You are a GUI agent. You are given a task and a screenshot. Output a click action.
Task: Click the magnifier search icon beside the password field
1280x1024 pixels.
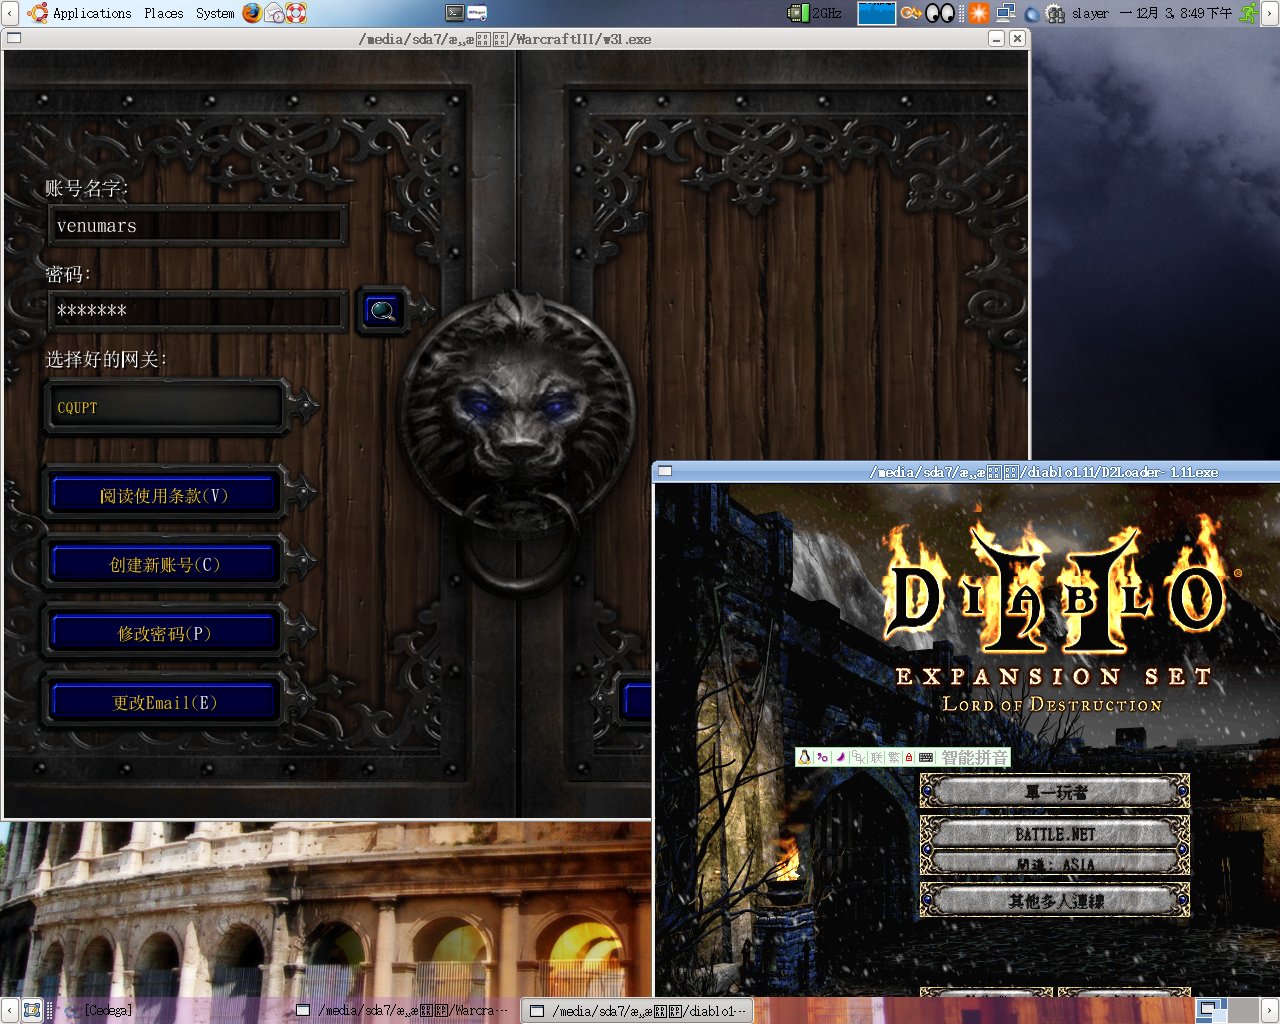(x=382, y=311)
